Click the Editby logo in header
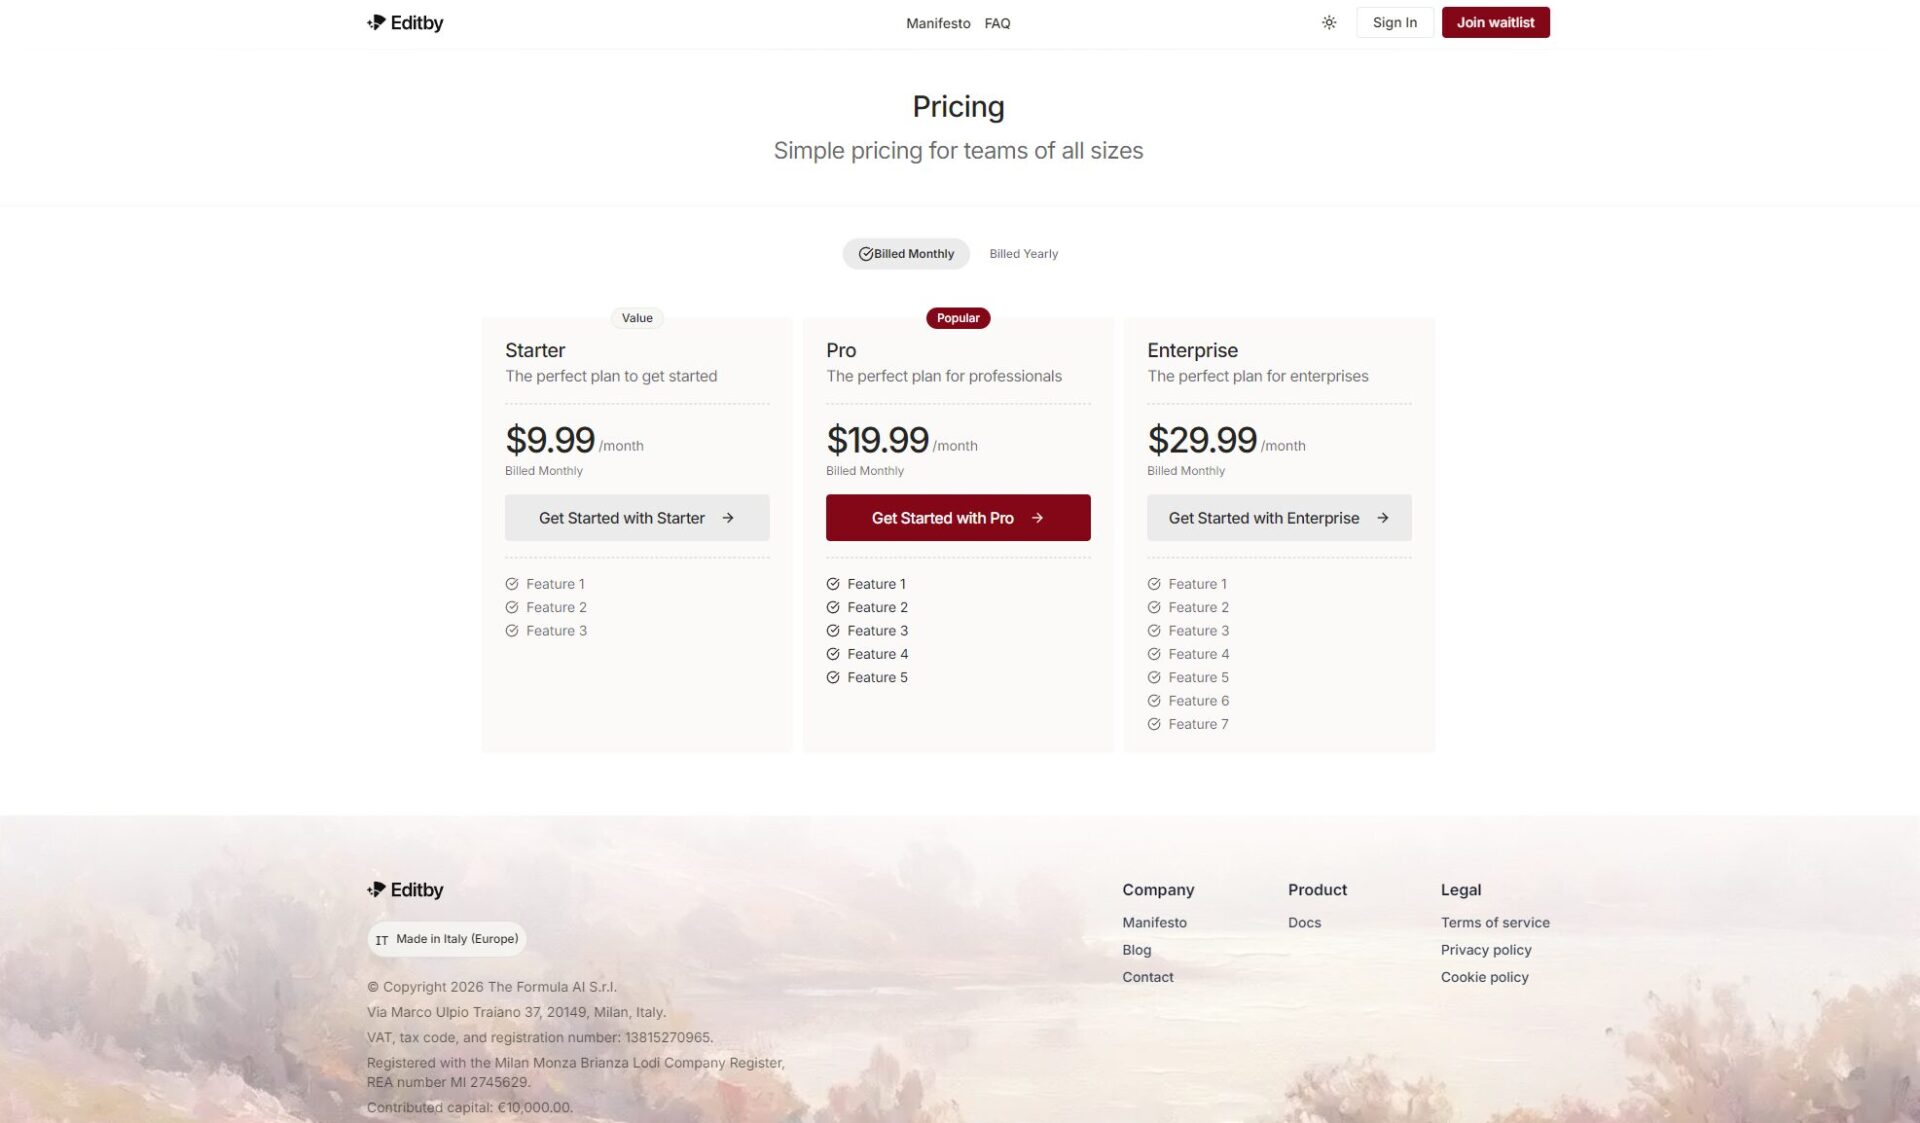This screenshot has width=1920, height=1123. click(x=405, y=23)
